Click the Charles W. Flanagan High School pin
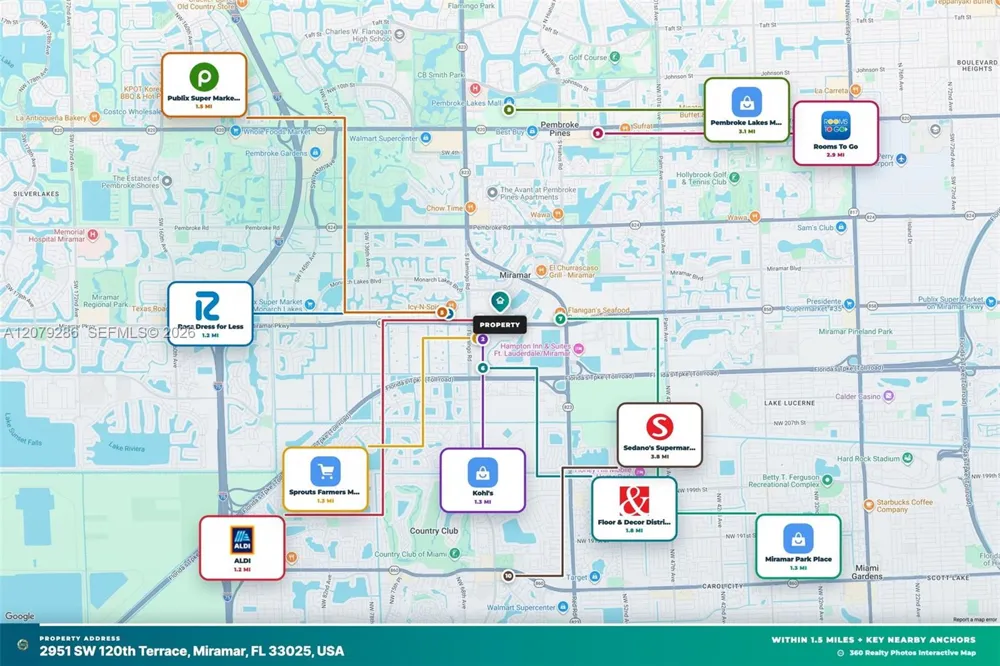Image resolution: width=1000 pixels, height=666 pixels. pos(399,34)
